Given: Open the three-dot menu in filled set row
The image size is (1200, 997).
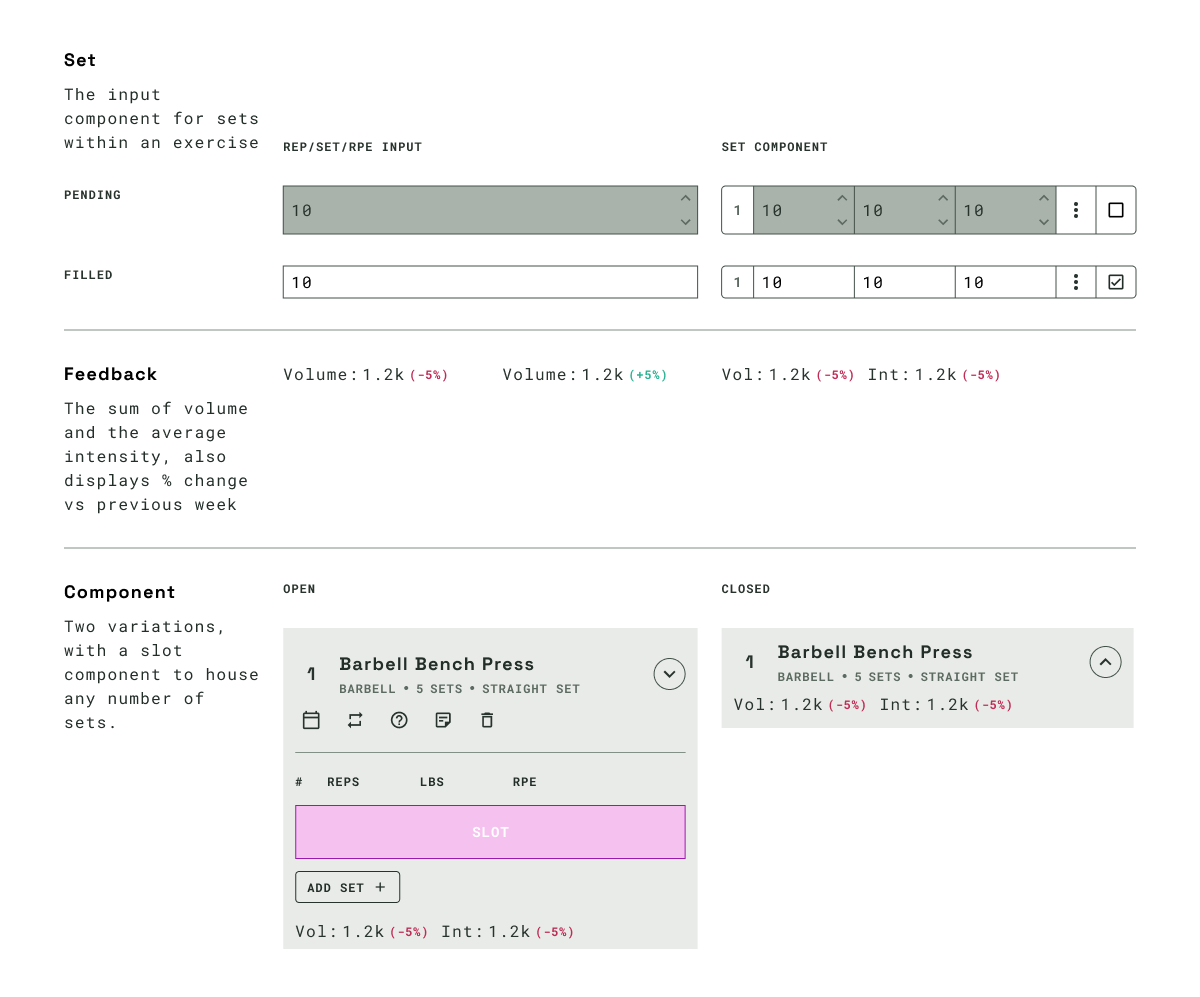Looking at the screenshot, I should pyautogui.click(x=1076, y=282).
